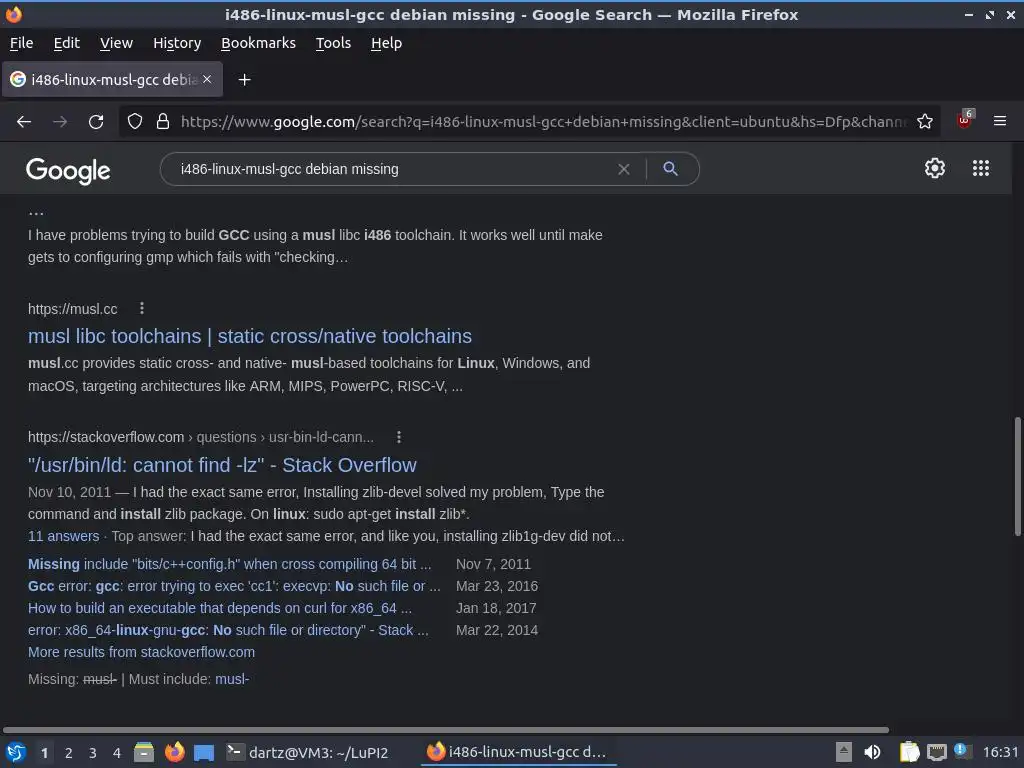This screenshot has height=768, width=1024.
Task: Open the removable media tray icon
Action: tap(844, 752)
